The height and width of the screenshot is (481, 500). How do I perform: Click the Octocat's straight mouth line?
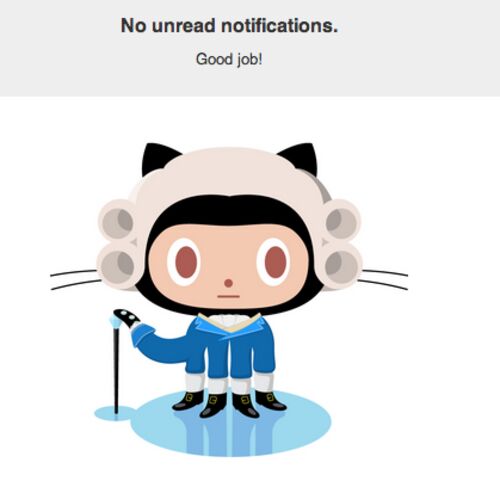click(228, 296)
